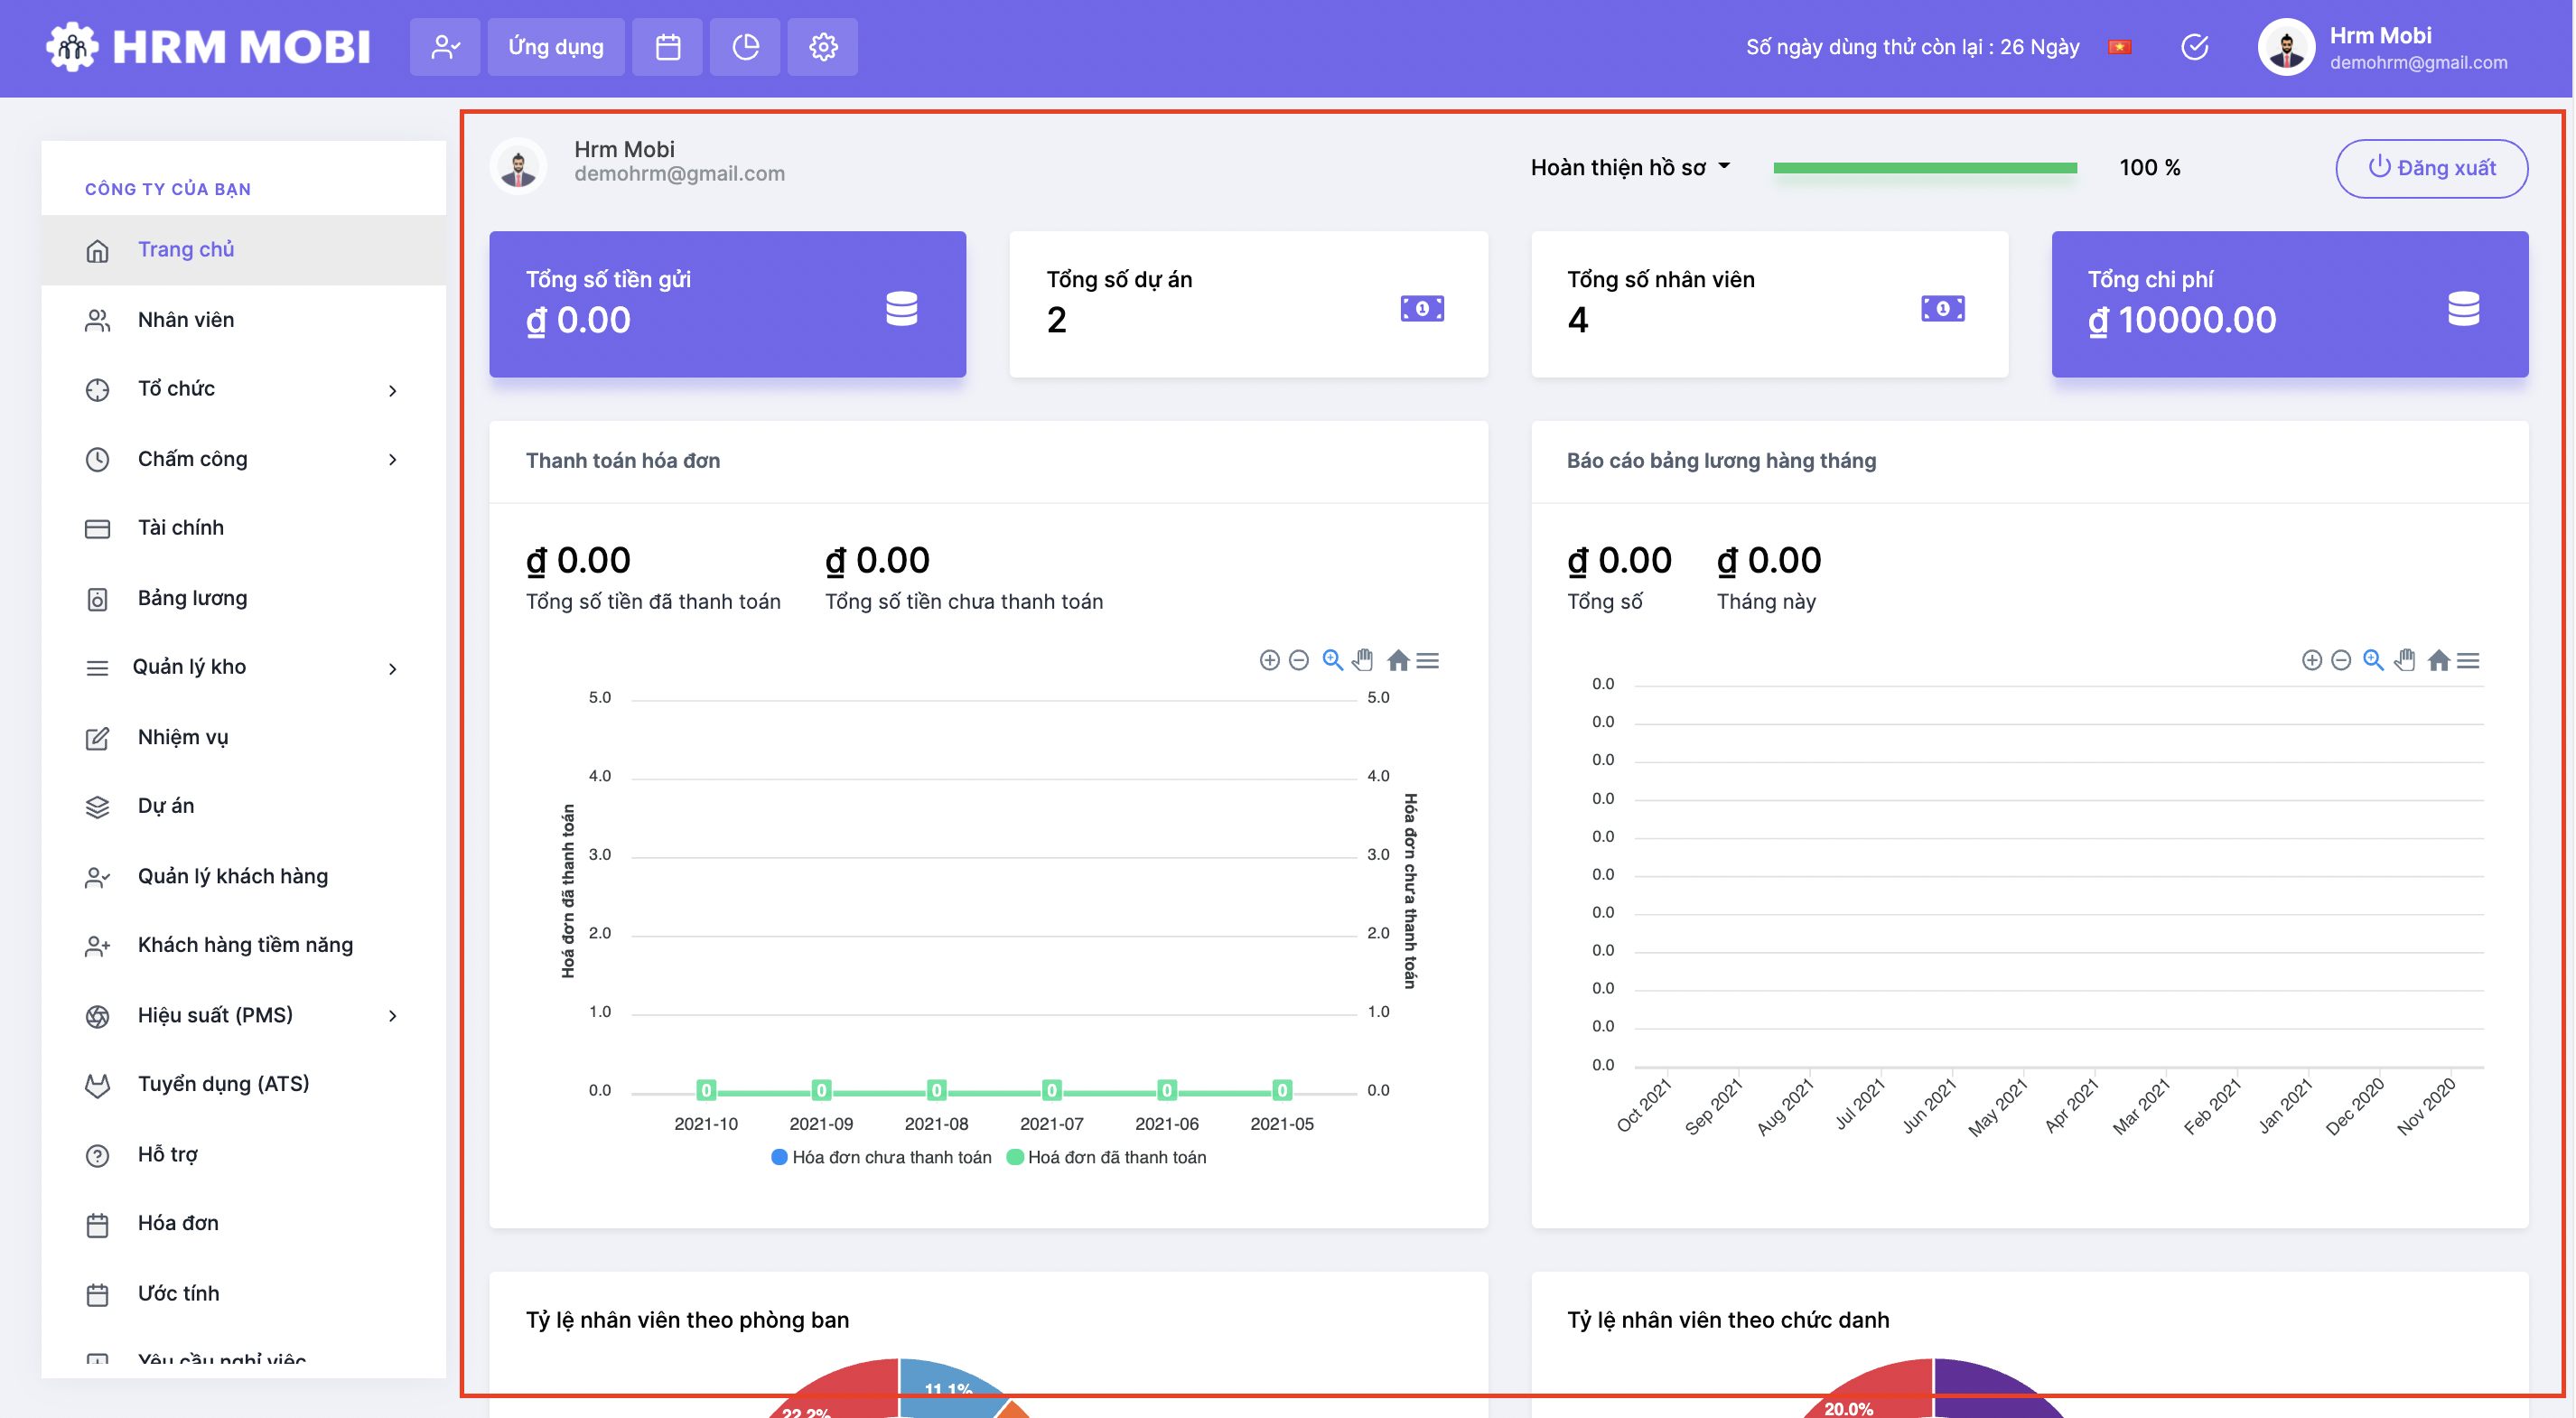This screenshot has width=2576, height=1418.
Task: Click the Tổng số nhân viên card
Action: tap(1769, 304)
